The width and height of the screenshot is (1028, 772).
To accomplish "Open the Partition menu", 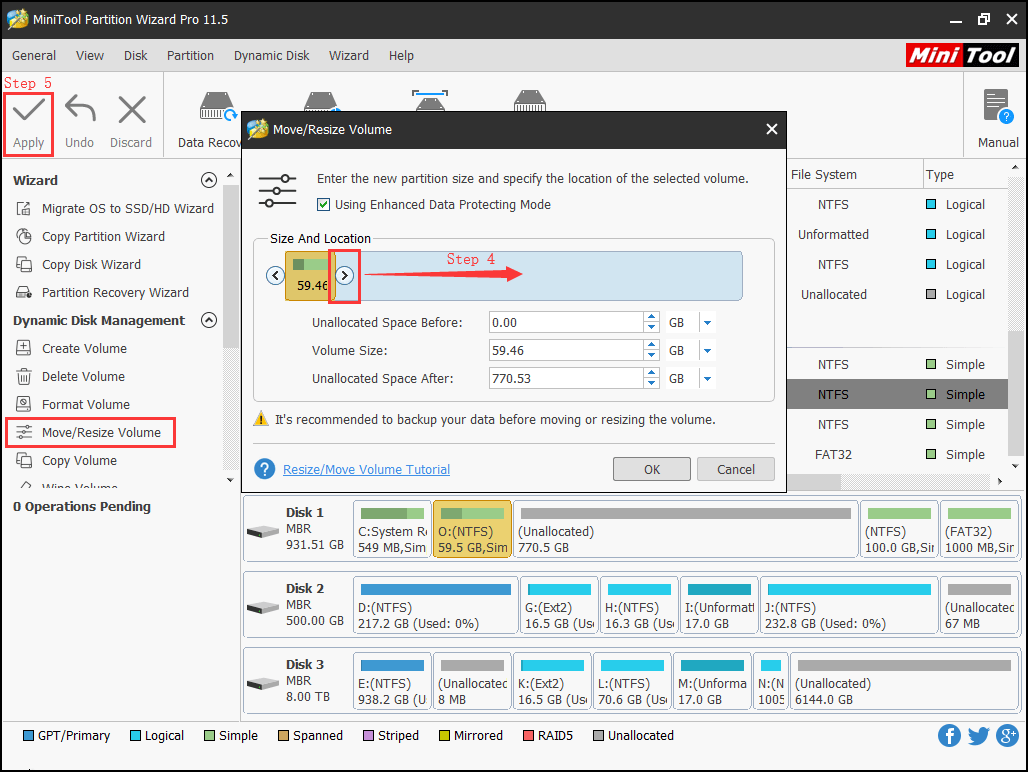I will (190, 56).
